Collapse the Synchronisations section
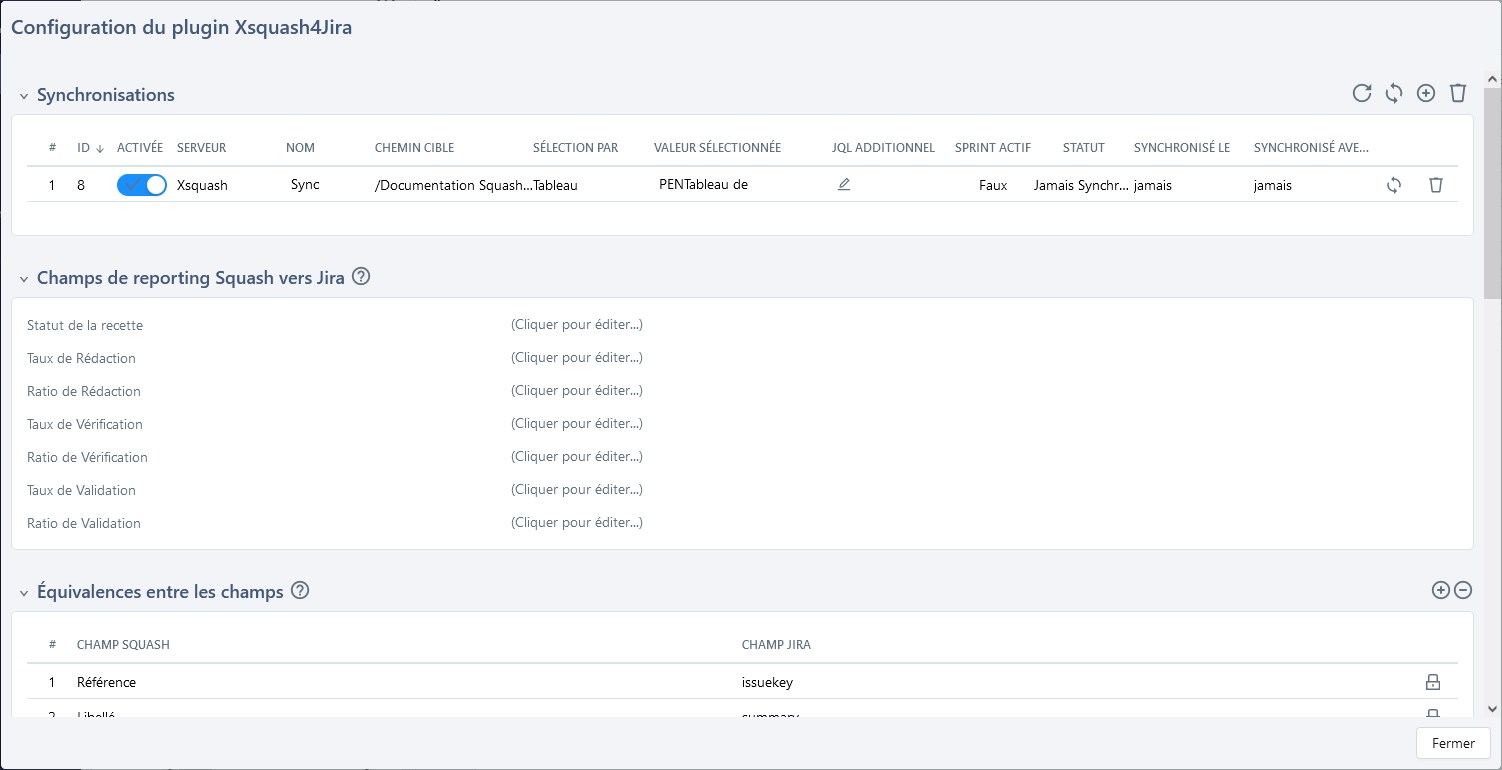 tap(23, 95)
